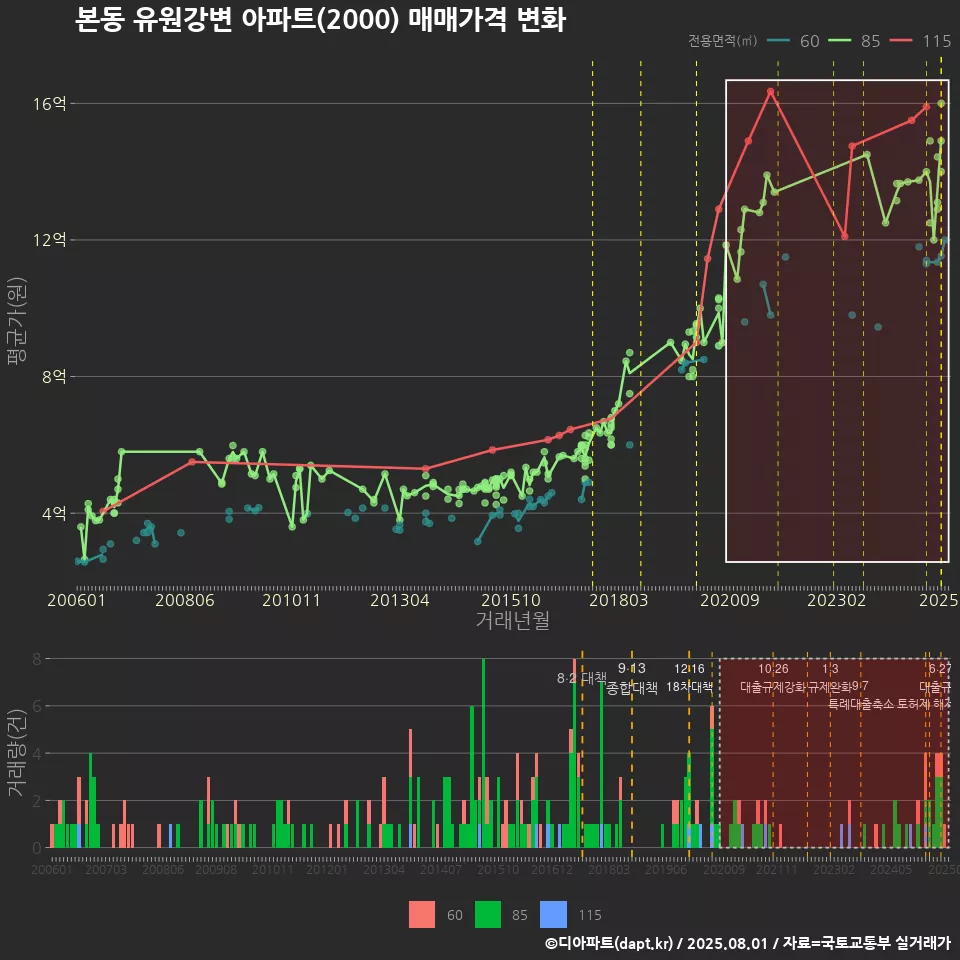Click 202009 on the price chart x-axis

click(730, 600)
